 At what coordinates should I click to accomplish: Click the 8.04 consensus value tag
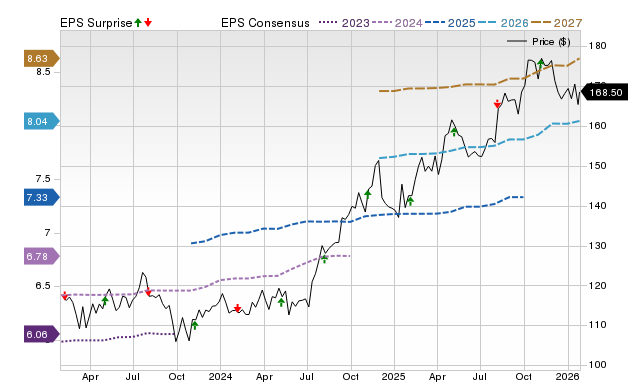(x=42, y=122)
